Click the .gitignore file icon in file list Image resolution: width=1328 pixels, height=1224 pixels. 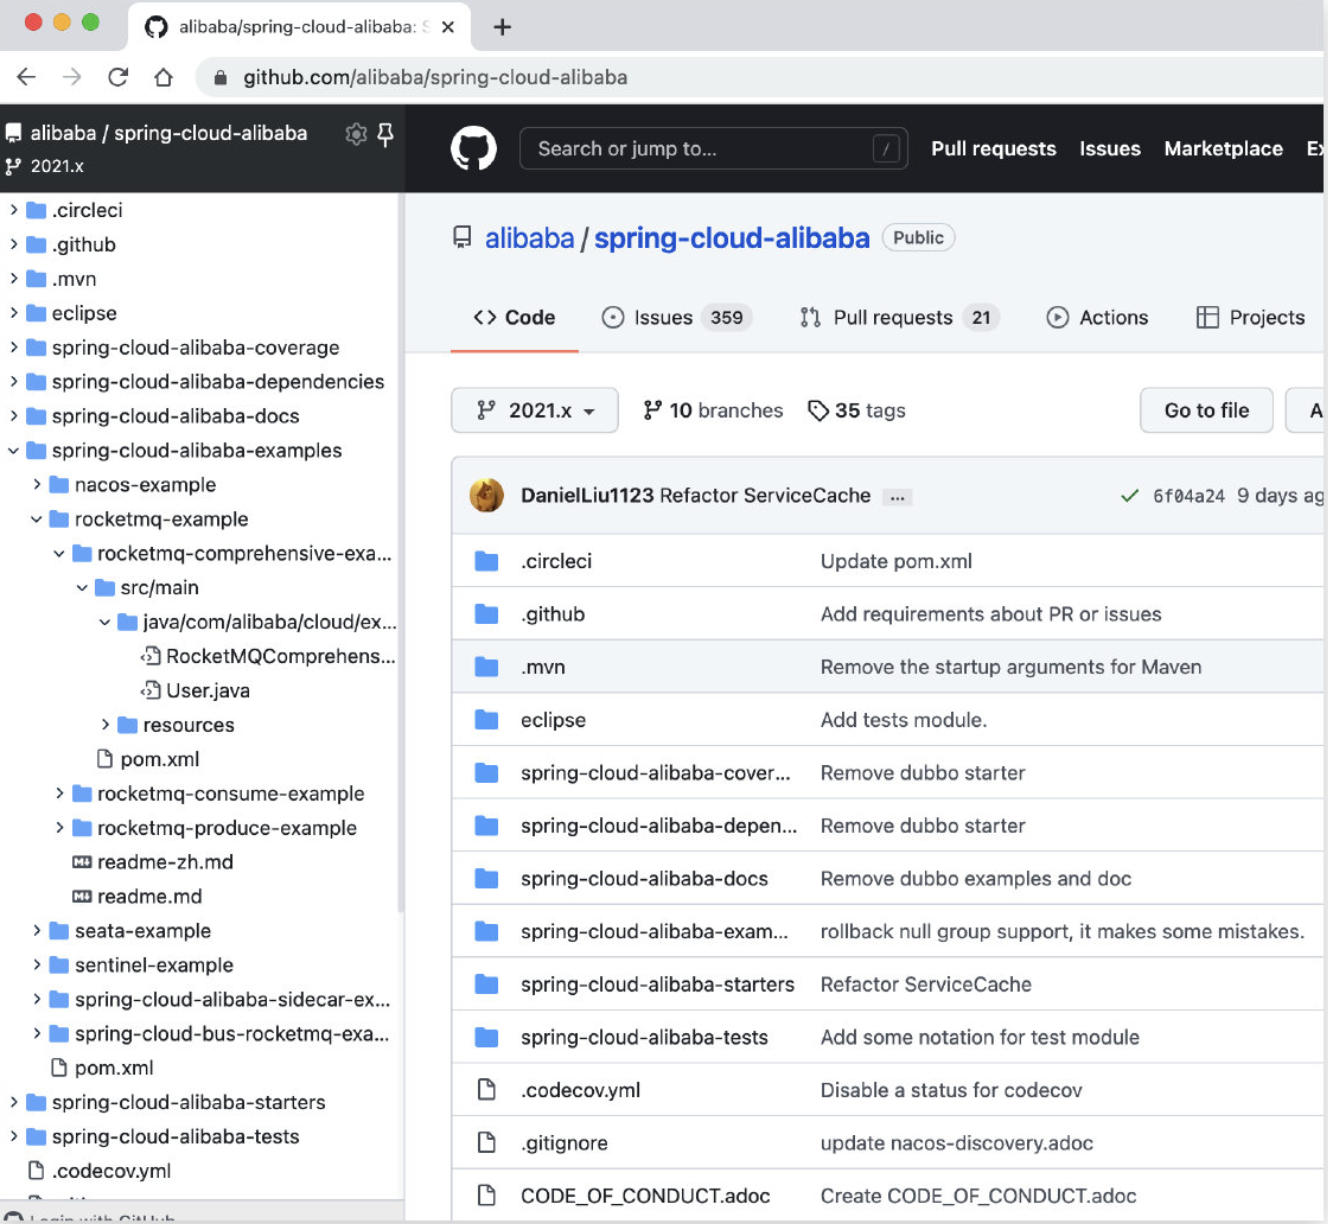coord(487,1143)
